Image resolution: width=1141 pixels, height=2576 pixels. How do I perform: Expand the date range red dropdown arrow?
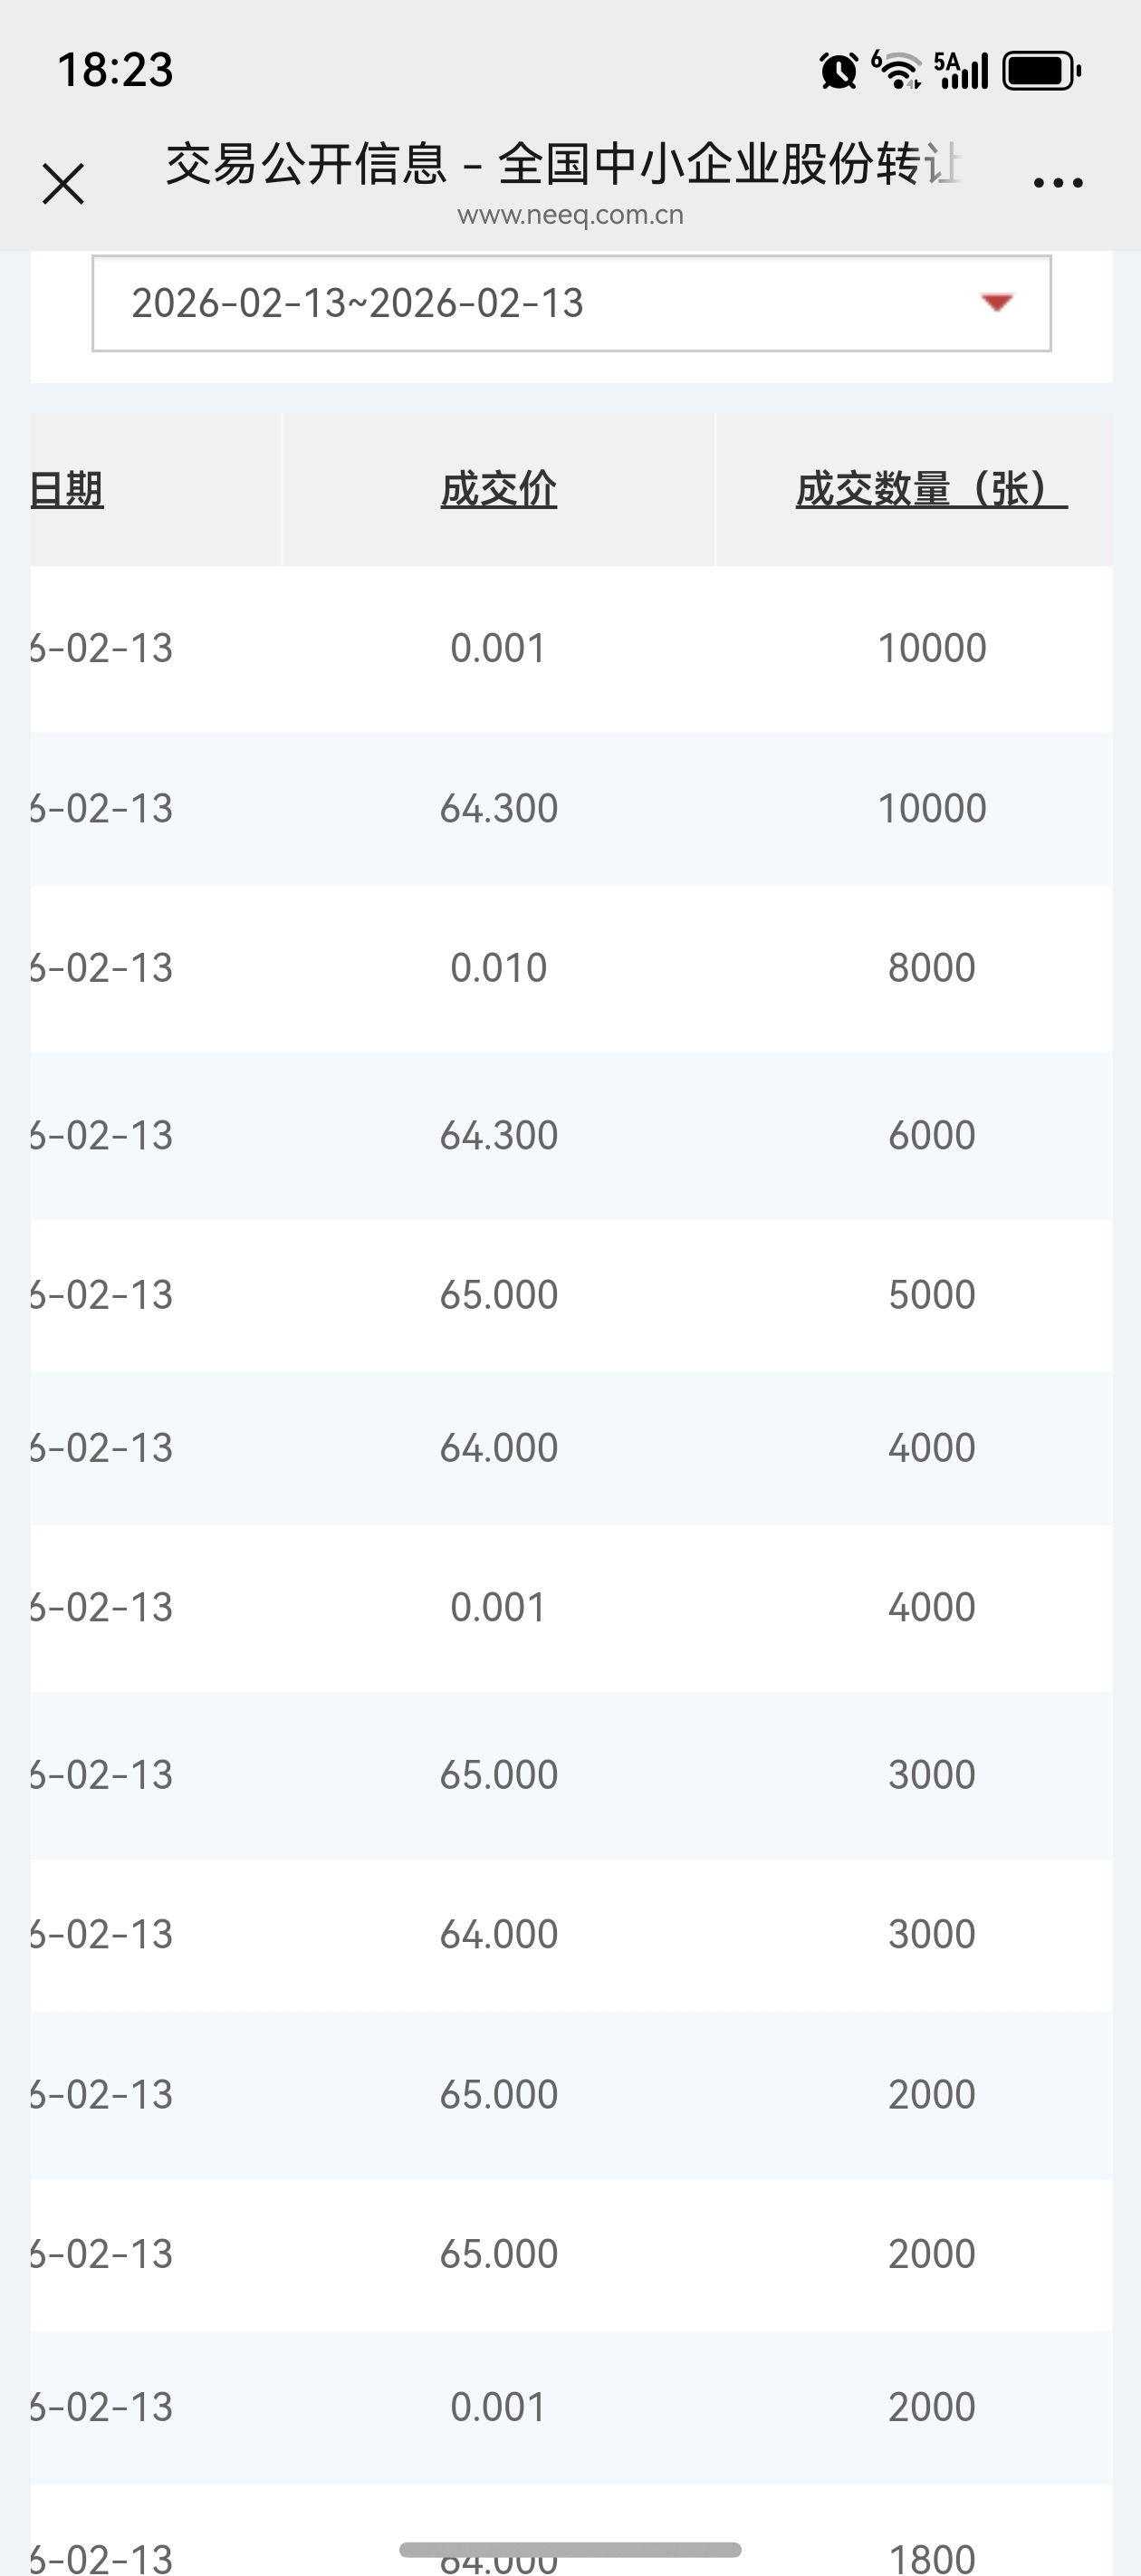[x=997, y=302]
